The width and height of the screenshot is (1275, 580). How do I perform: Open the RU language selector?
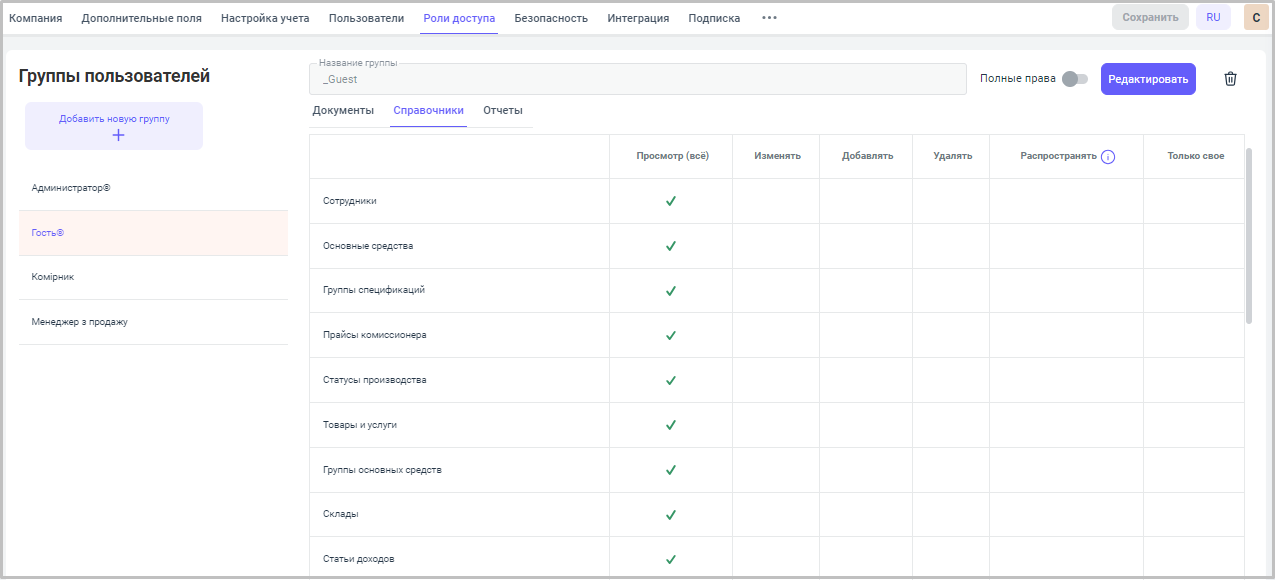coord(1213,18)
